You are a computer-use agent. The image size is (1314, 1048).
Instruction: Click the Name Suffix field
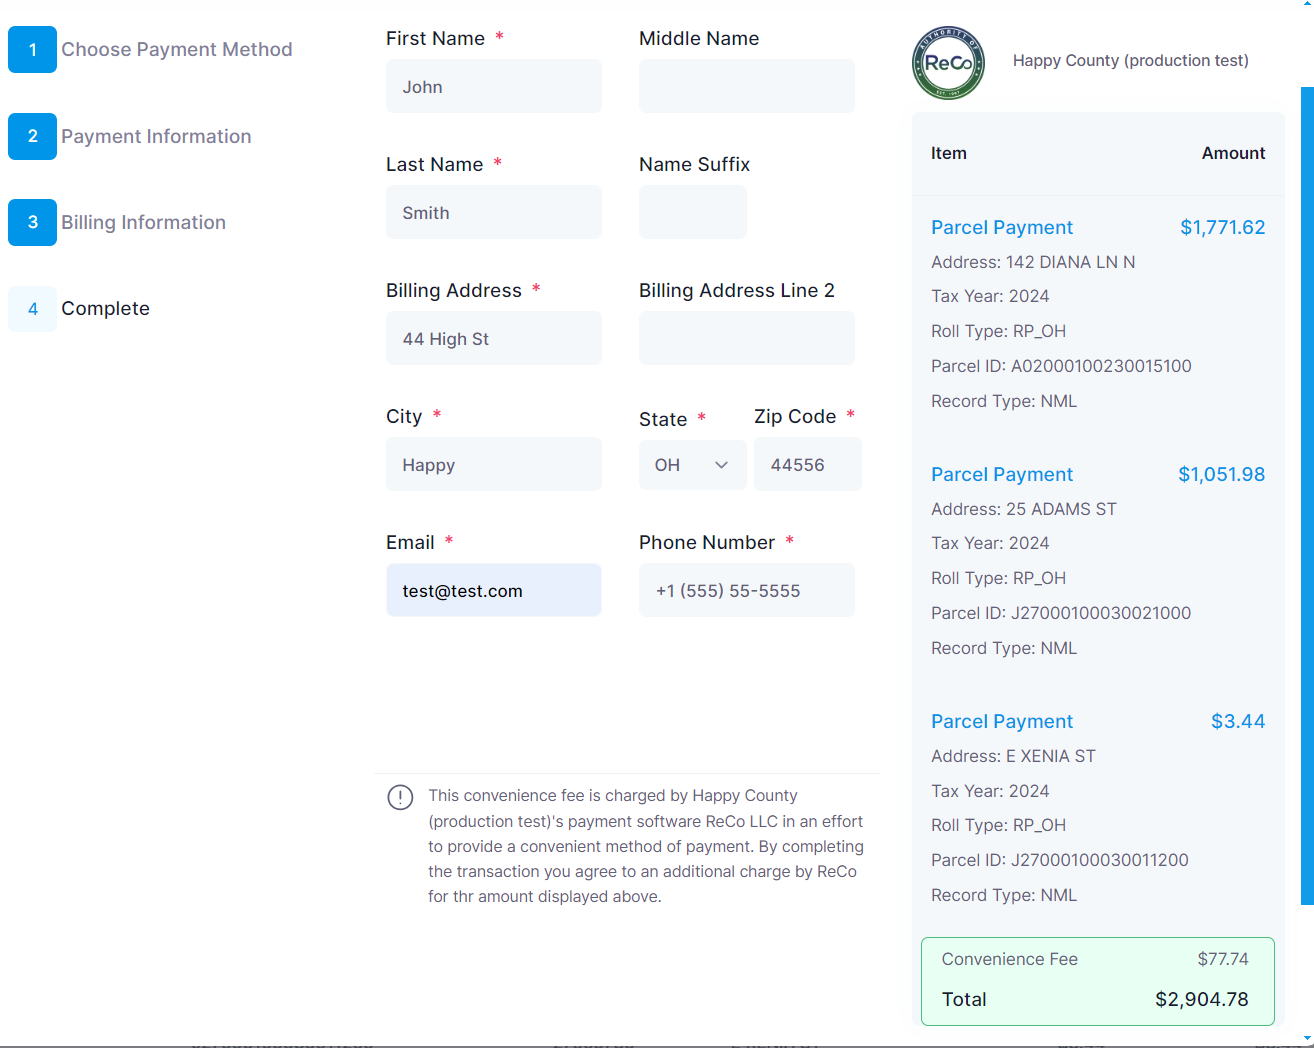point(692,213)
